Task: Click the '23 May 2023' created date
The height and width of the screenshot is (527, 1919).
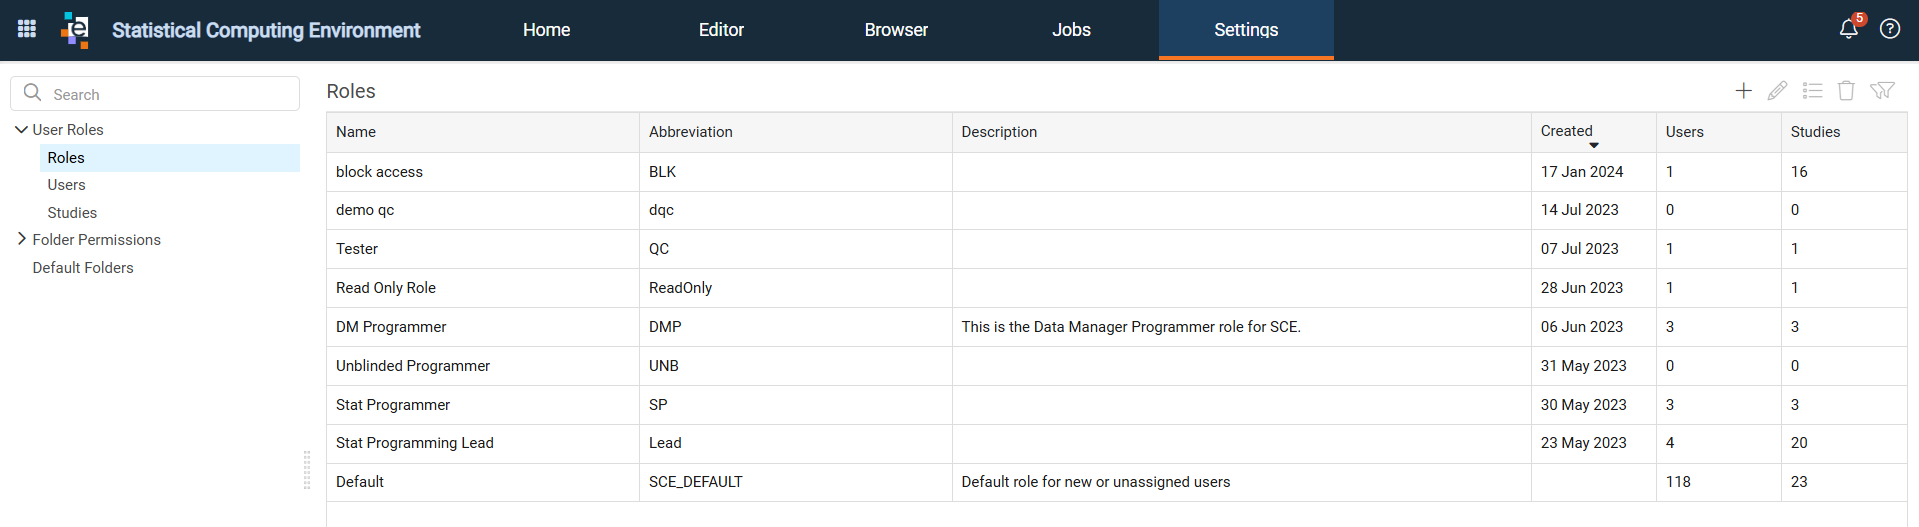Action: pos(1584,443)
